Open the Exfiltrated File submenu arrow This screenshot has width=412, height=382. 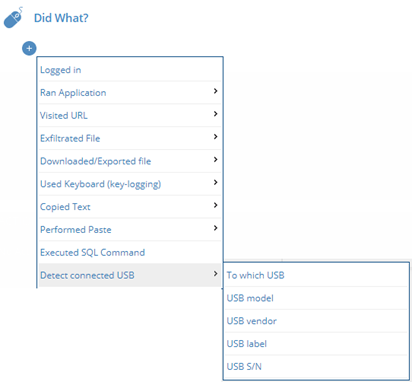(215, 137)
